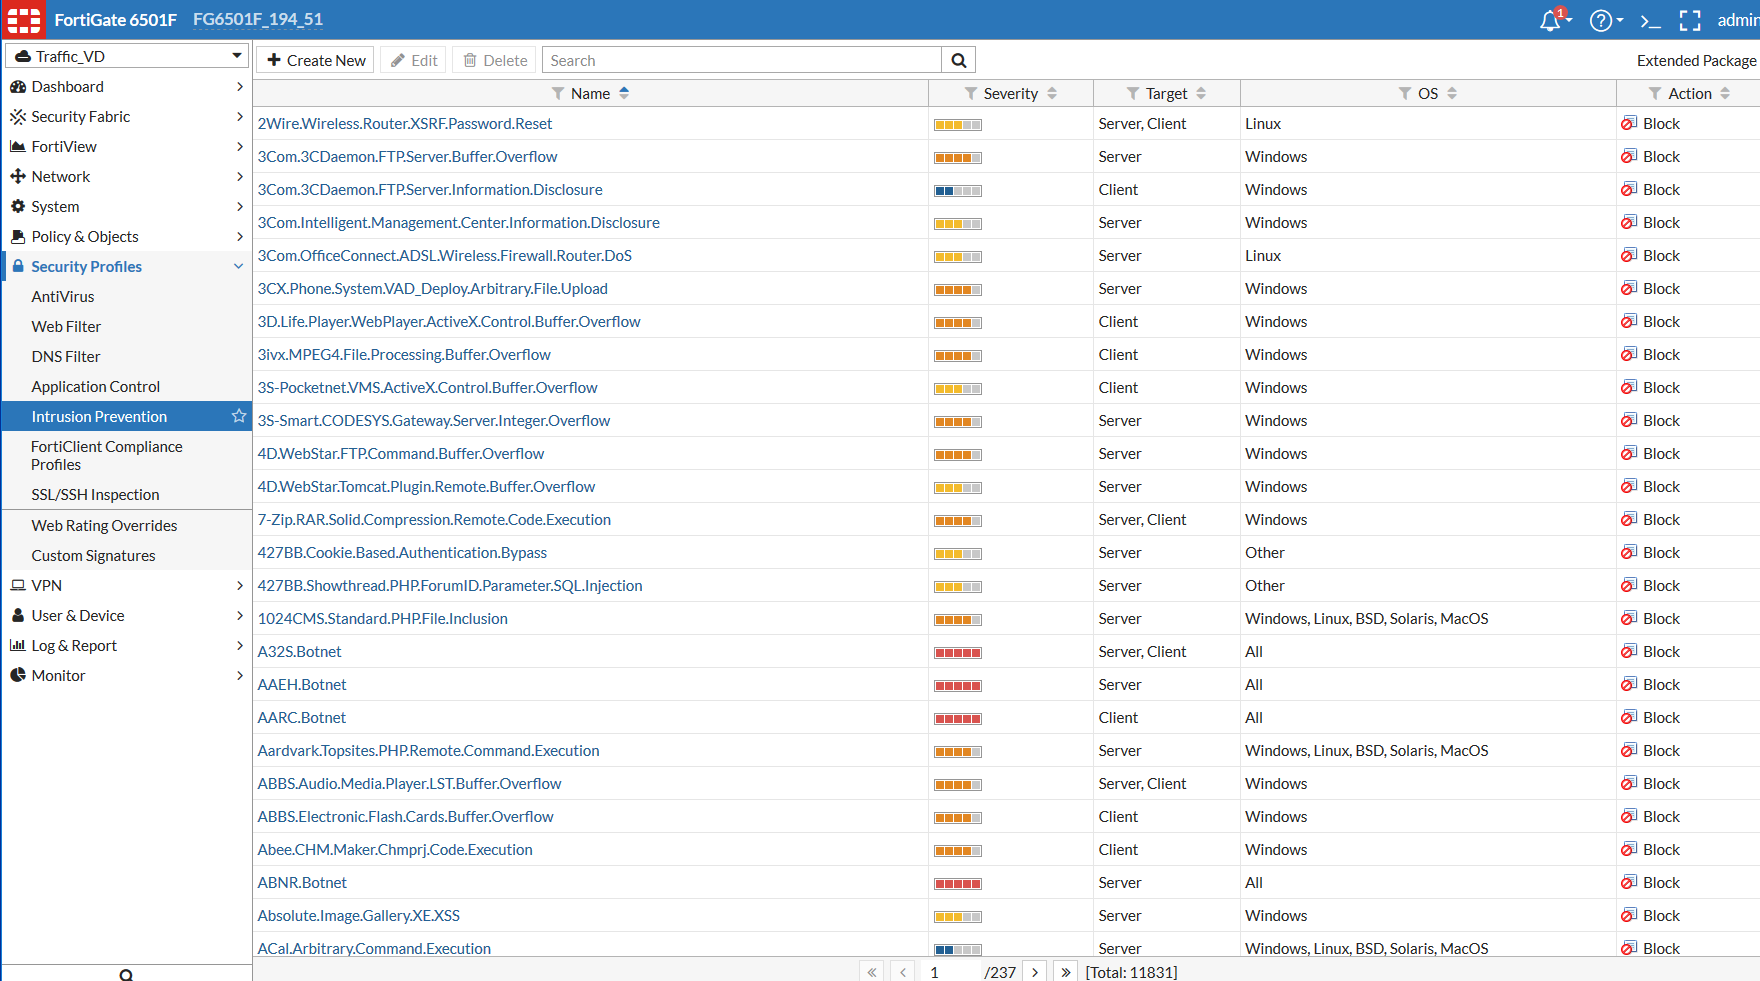The image size is (1760, 981).
Task: Expand the Network menu
Action: 126,177
